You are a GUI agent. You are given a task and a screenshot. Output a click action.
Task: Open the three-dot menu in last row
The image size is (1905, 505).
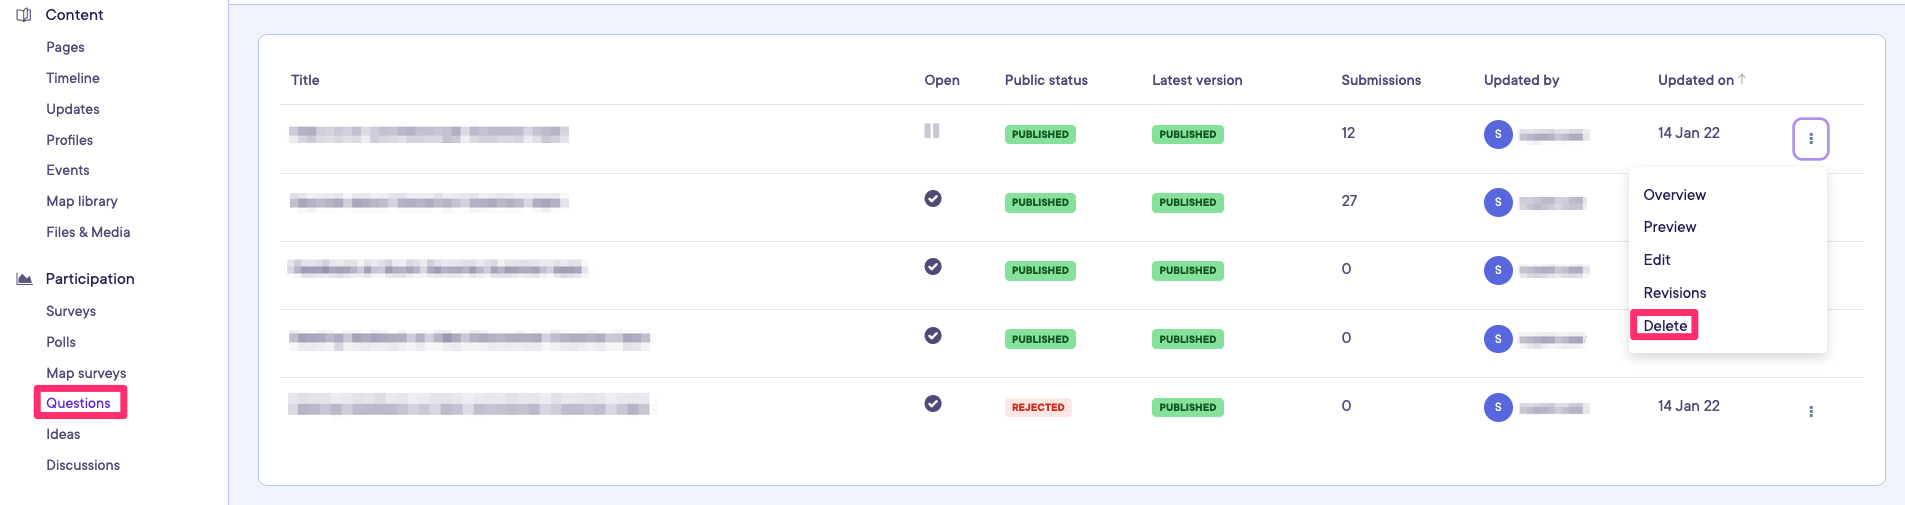(1810, 411)
